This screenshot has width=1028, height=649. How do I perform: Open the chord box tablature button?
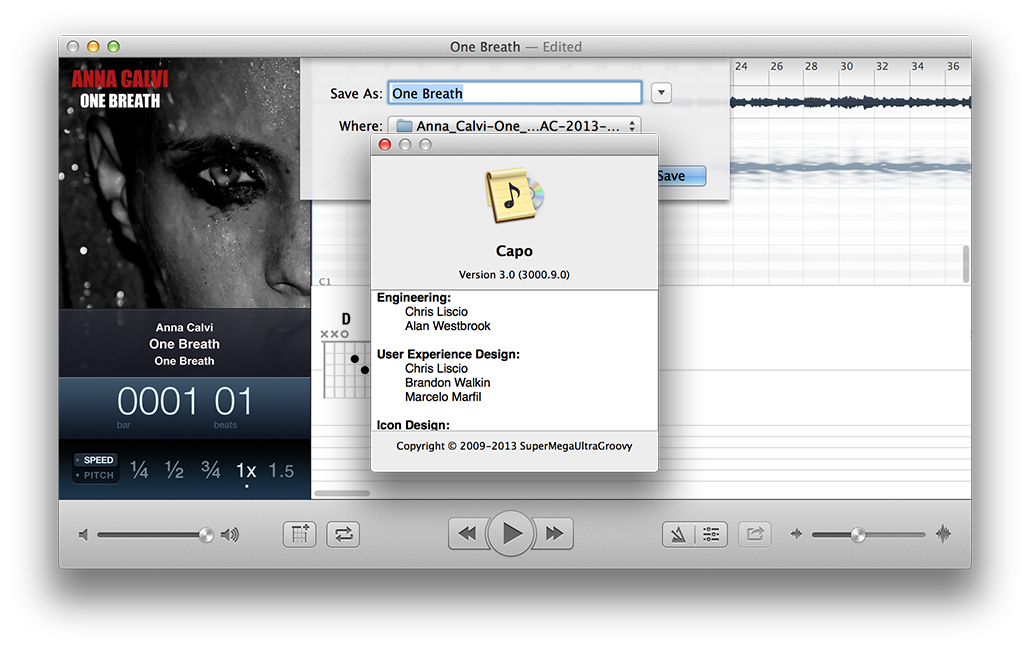click(x=300, y=534)
